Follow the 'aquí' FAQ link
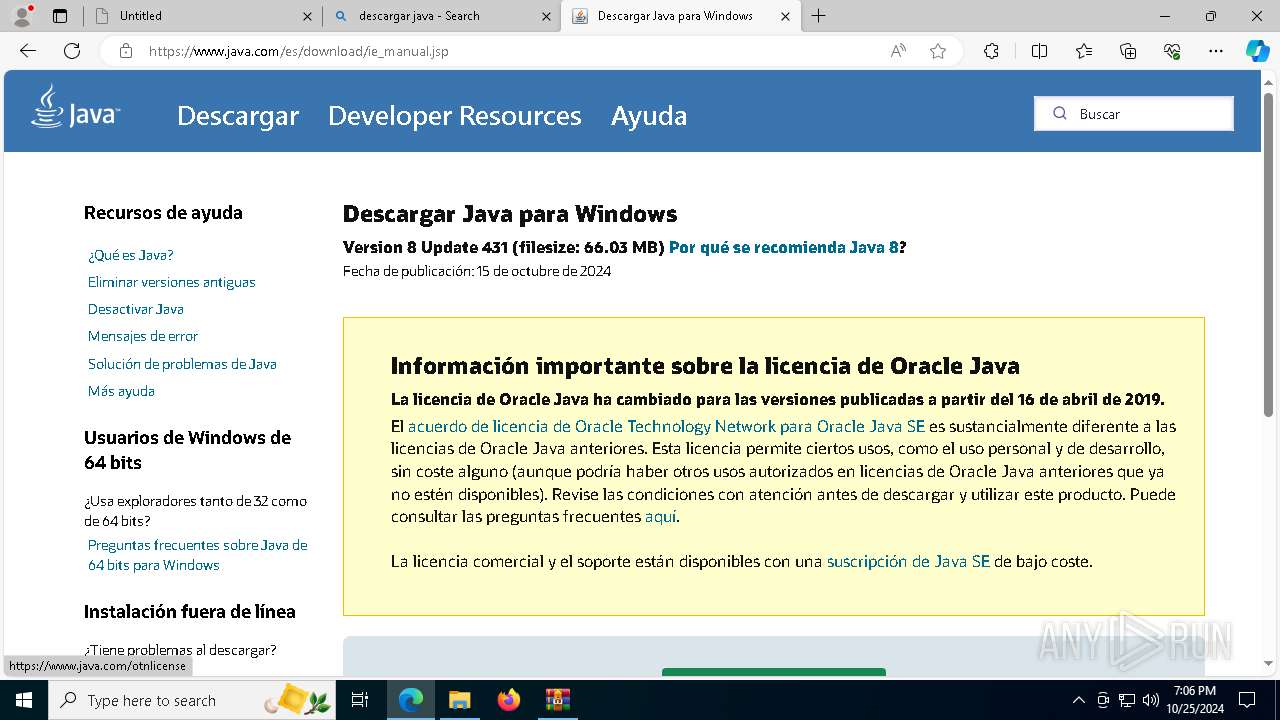This screenshot has height=720, width=1280. click(x=660, y=517)
